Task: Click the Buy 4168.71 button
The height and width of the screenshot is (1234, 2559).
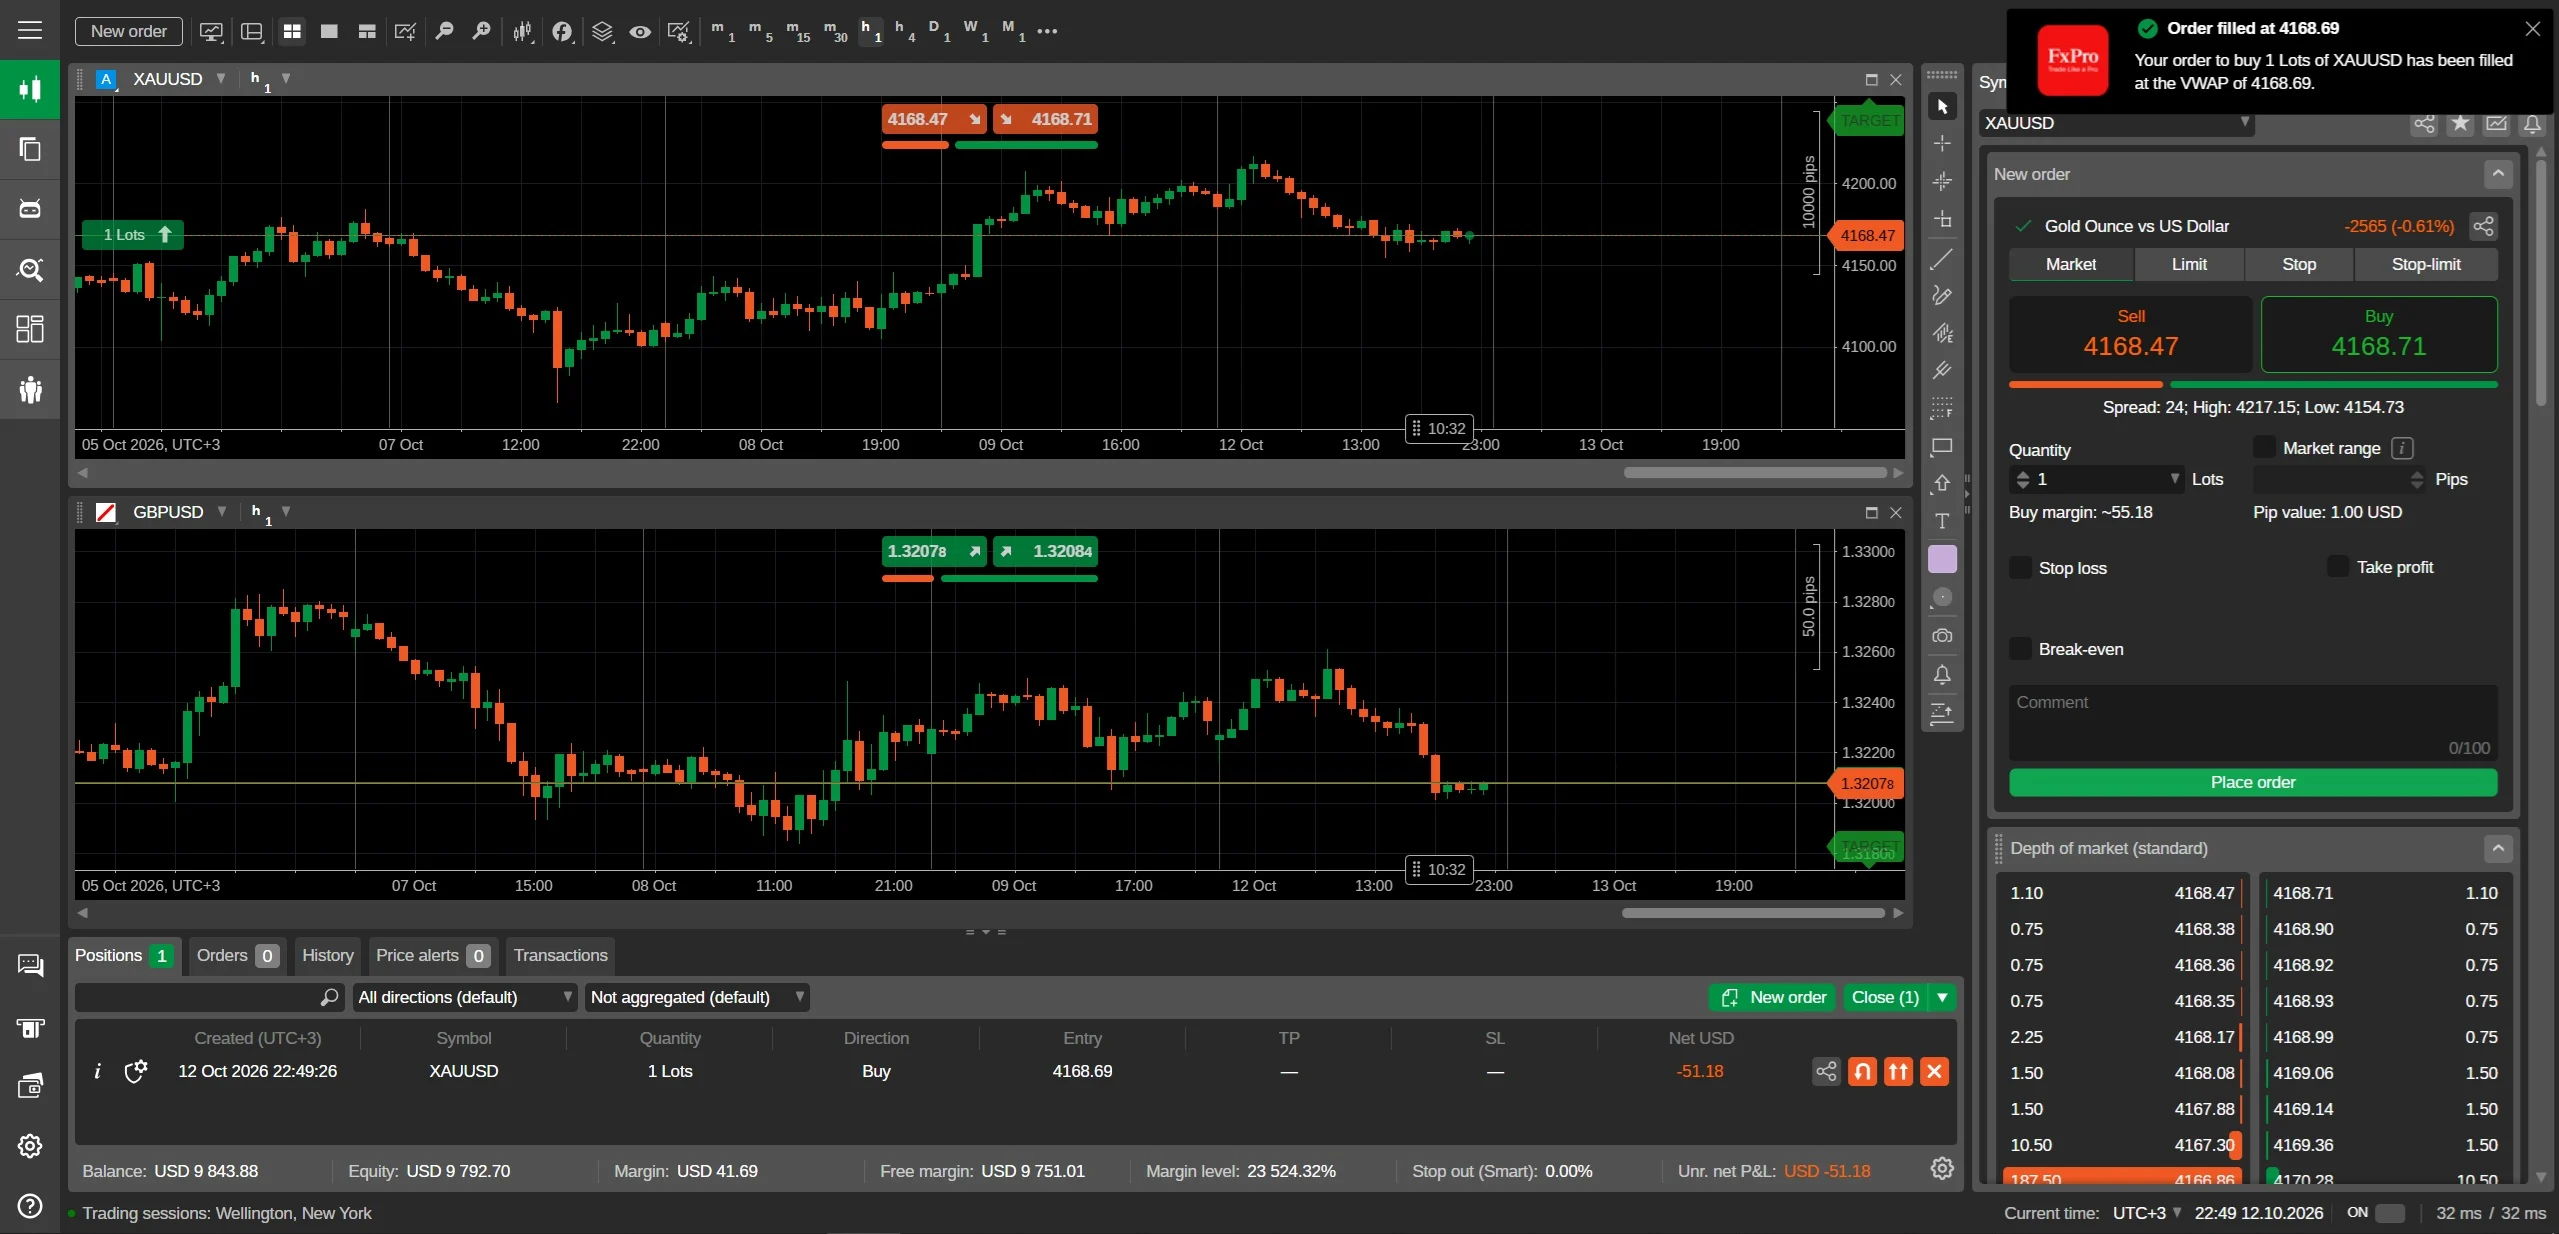Action: [2378, 334]
